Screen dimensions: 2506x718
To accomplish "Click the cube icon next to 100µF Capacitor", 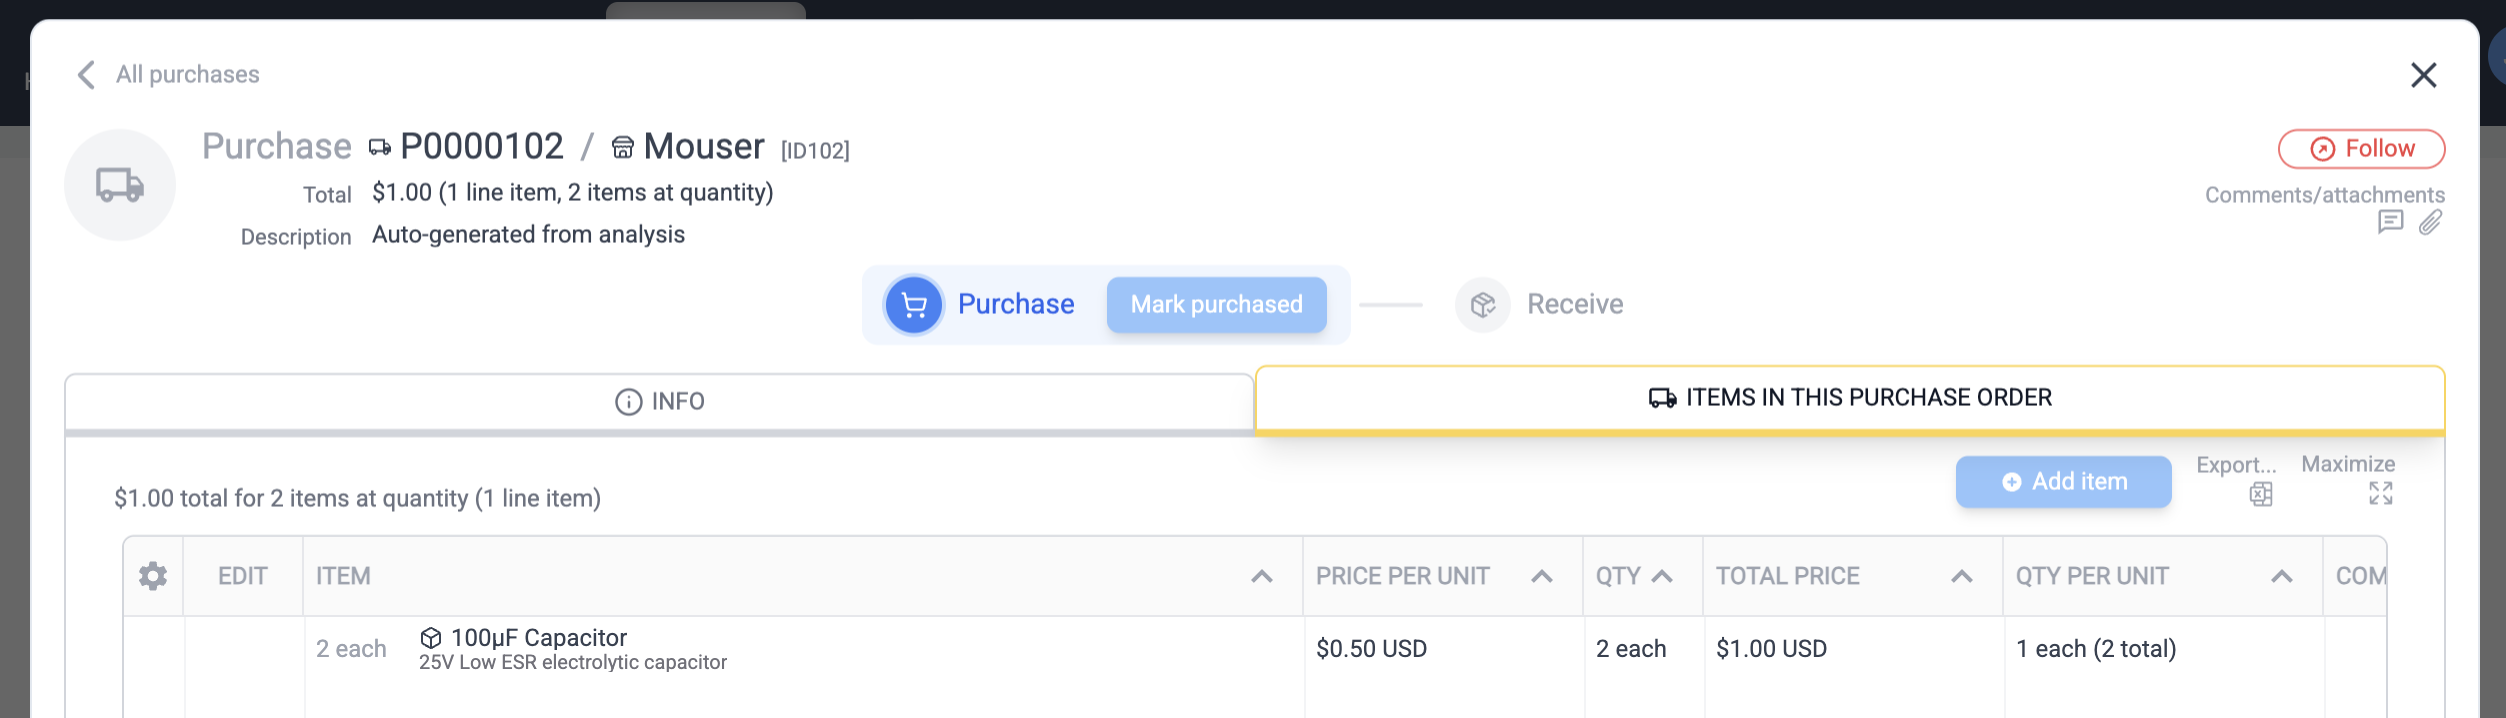I will pos(430,637).
